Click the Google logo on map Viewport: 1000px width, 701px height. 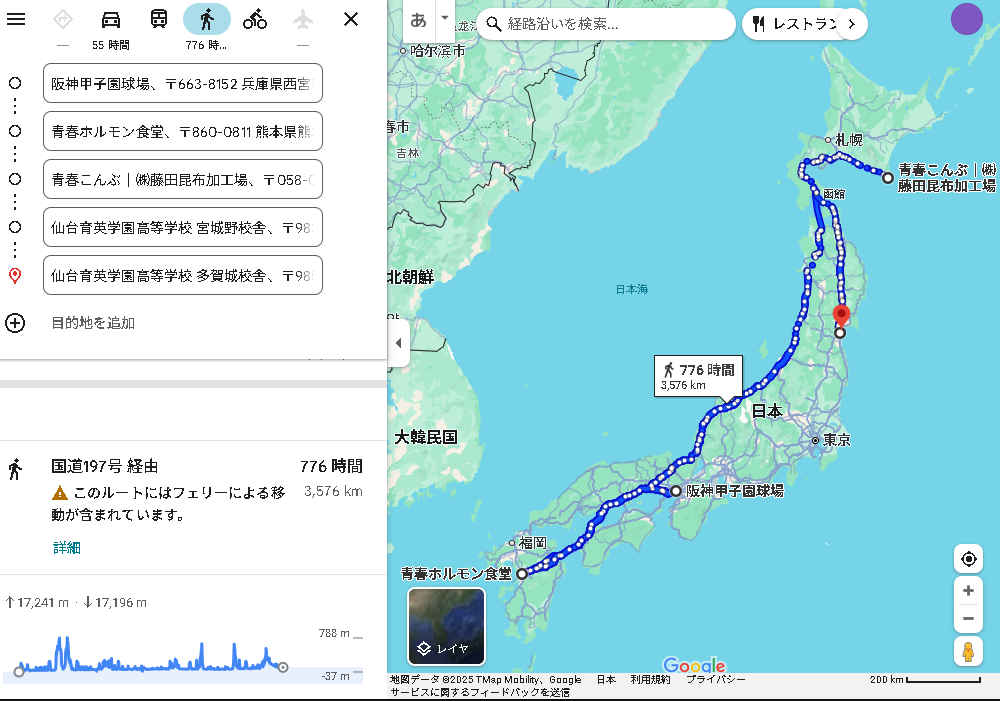695,665
